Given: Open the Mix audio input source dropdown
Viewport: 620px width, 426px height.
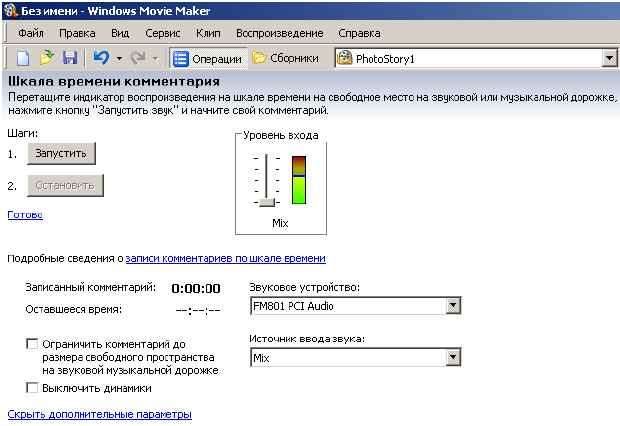Looking at the screenshot, I should tap(453, 358).
